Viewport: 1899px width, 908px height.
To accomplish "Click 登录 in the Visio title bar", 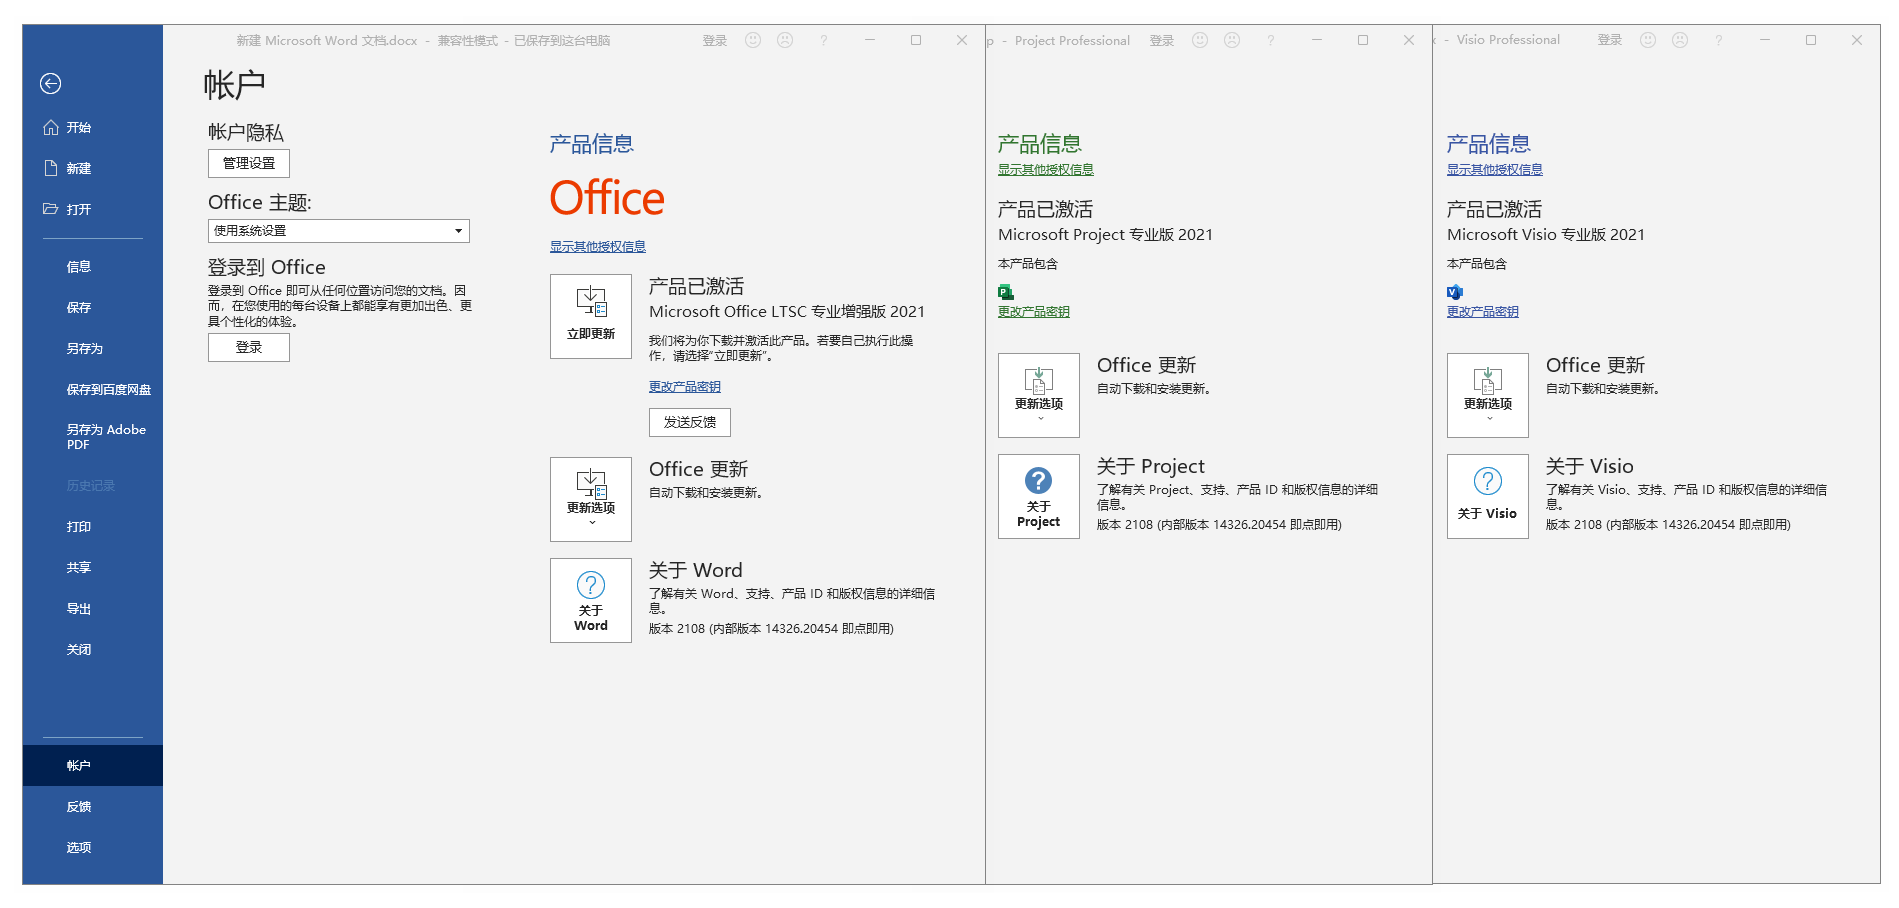I will (x=1610, y=40).
